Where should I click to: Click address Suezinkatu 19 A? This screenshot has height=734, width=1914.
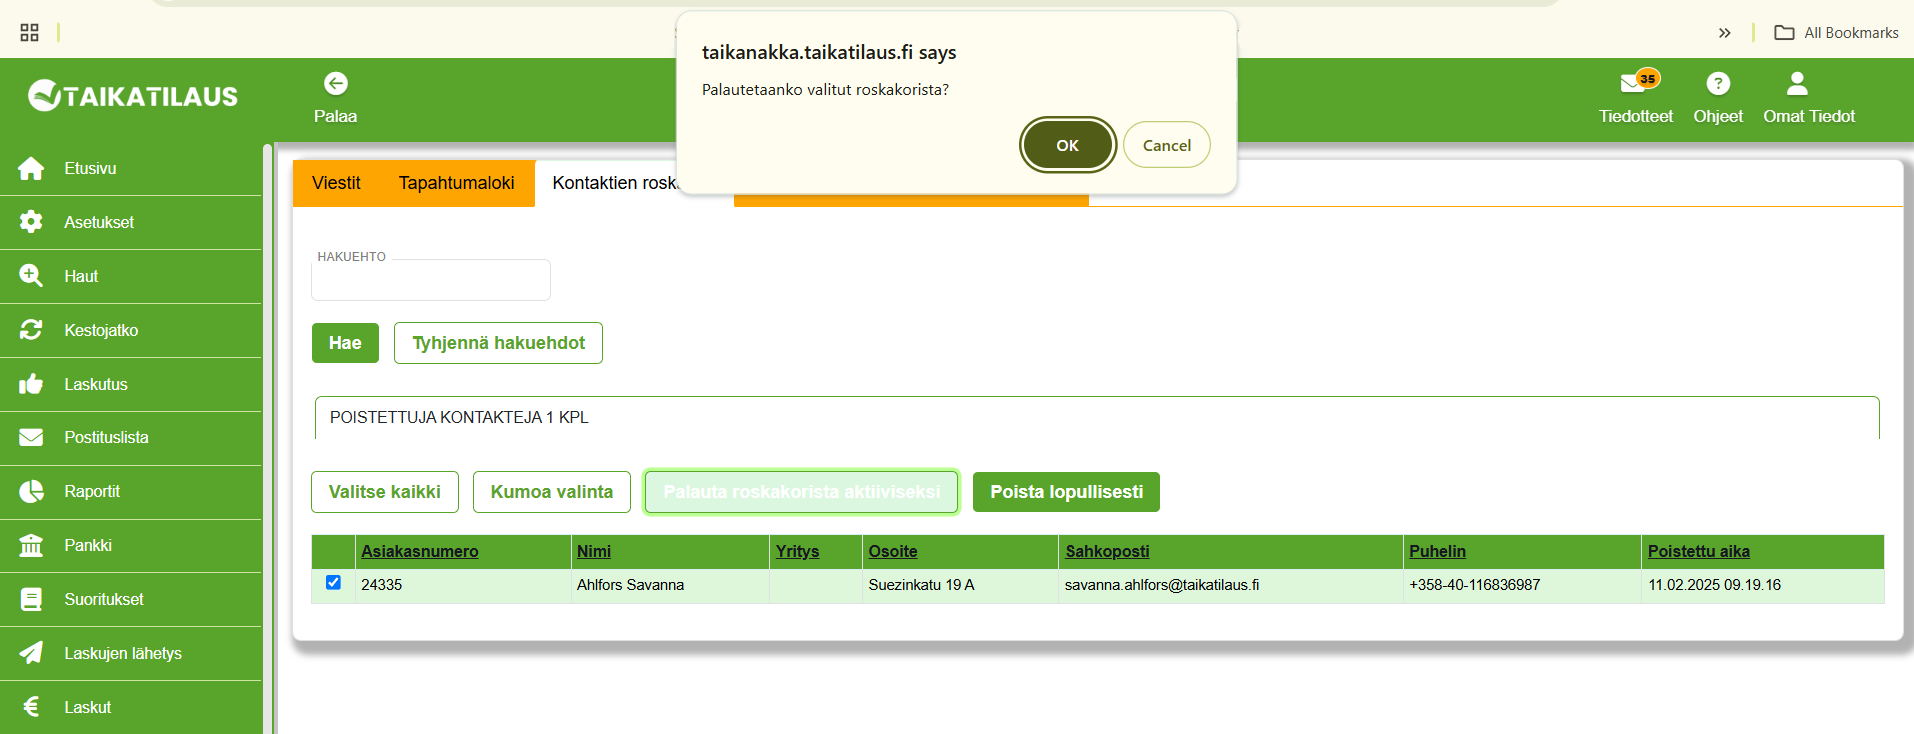pyautogui.click(x=921, y=585)
